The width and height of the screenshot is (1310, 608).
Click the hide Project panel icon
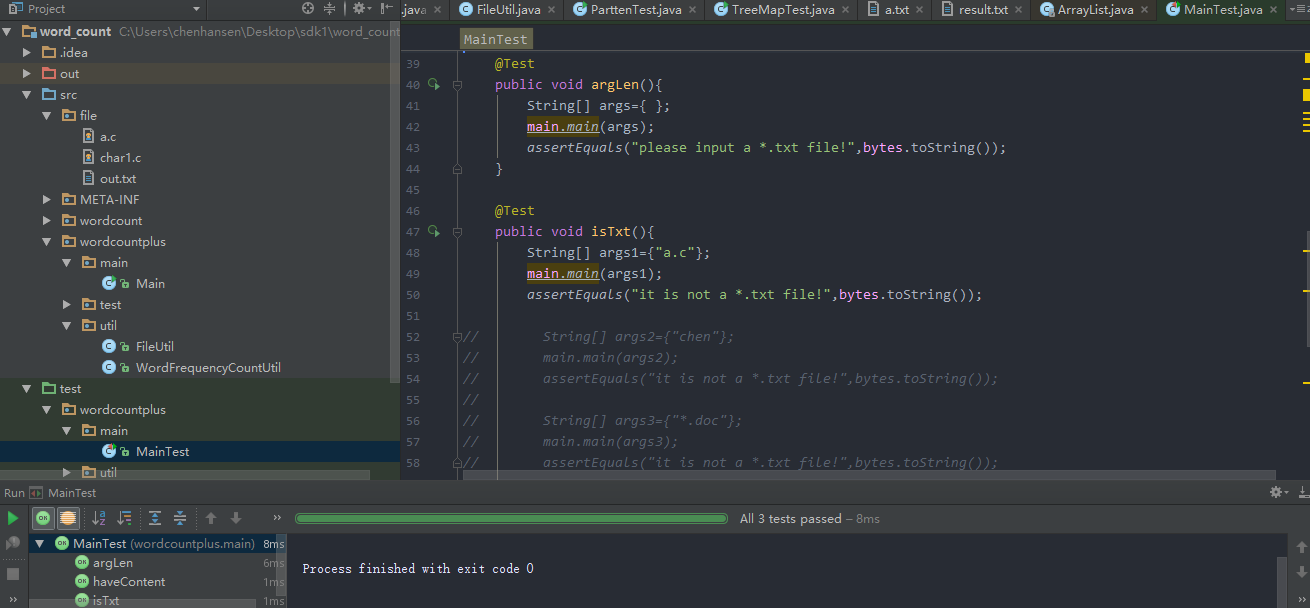[x=386, y=9]
